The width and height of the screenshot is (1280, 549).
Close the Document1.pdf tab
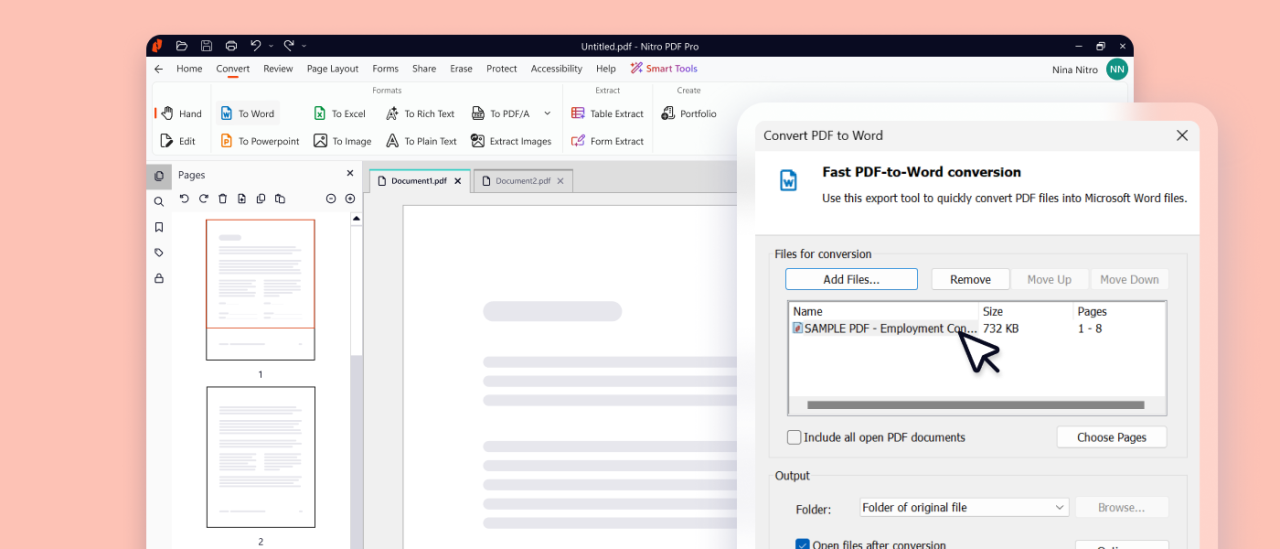[458, 181]
